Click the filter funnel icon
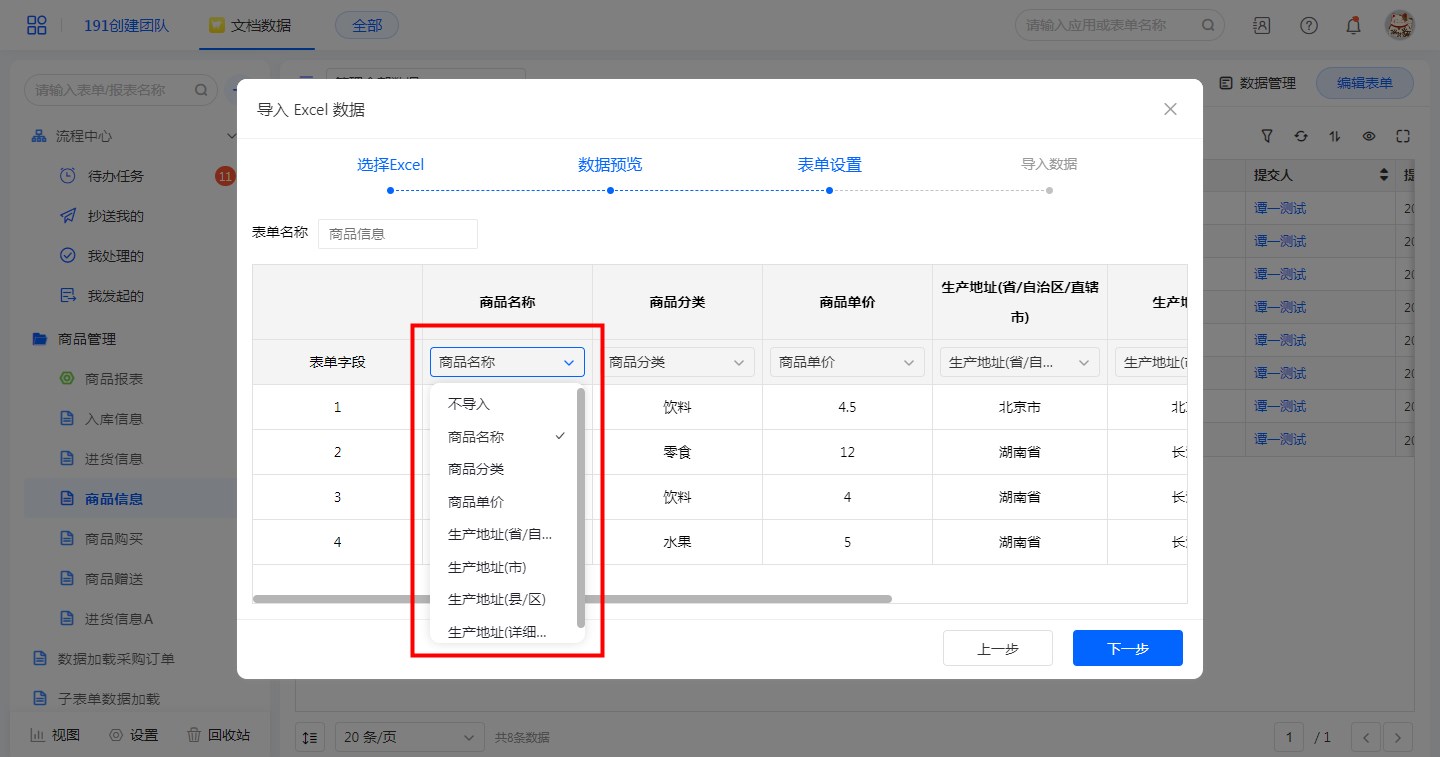 [x=1267, y=136]
